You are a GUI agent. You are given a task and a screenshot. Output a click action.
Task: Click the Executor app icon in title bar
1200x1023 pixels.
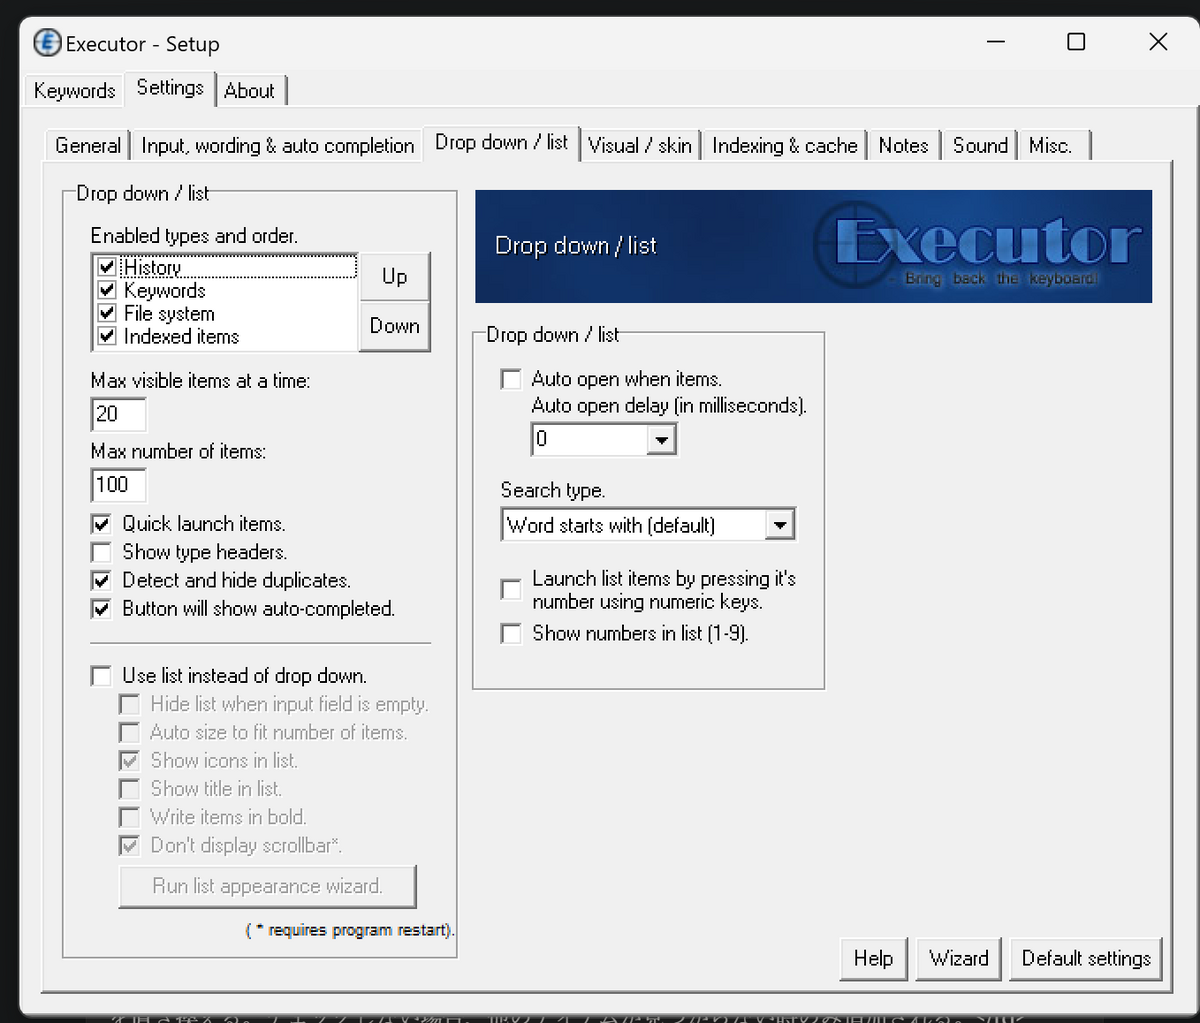point(47,43)
